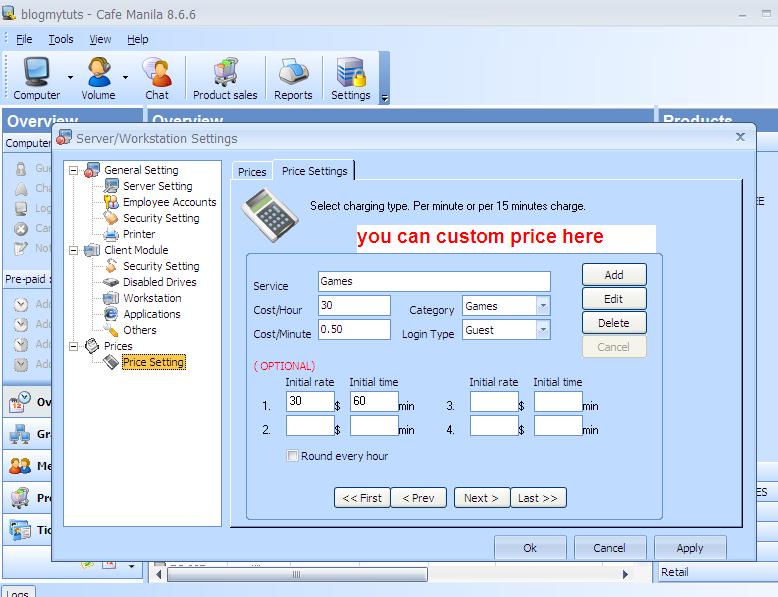Collapse the Client Module tree node
This screenshot has width=778, height=597.
[73, 250]
